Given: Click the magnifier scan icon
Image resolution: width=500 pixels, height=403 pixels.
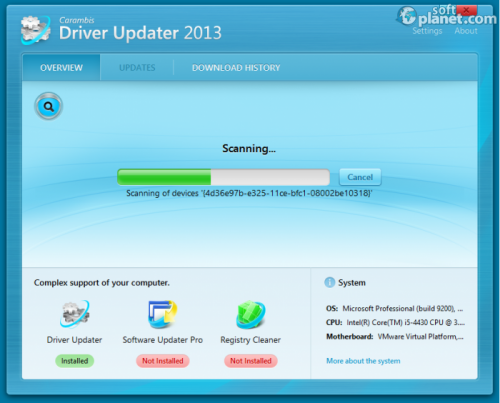Looking at the screenshot, I should click(49, 107).
